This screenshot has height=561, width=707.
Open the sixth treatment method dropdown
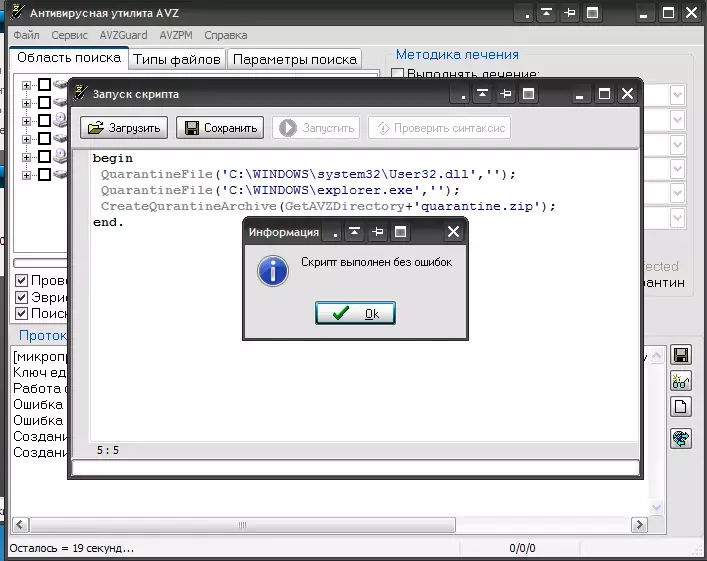pyautogui.click(x=677, y=218)
